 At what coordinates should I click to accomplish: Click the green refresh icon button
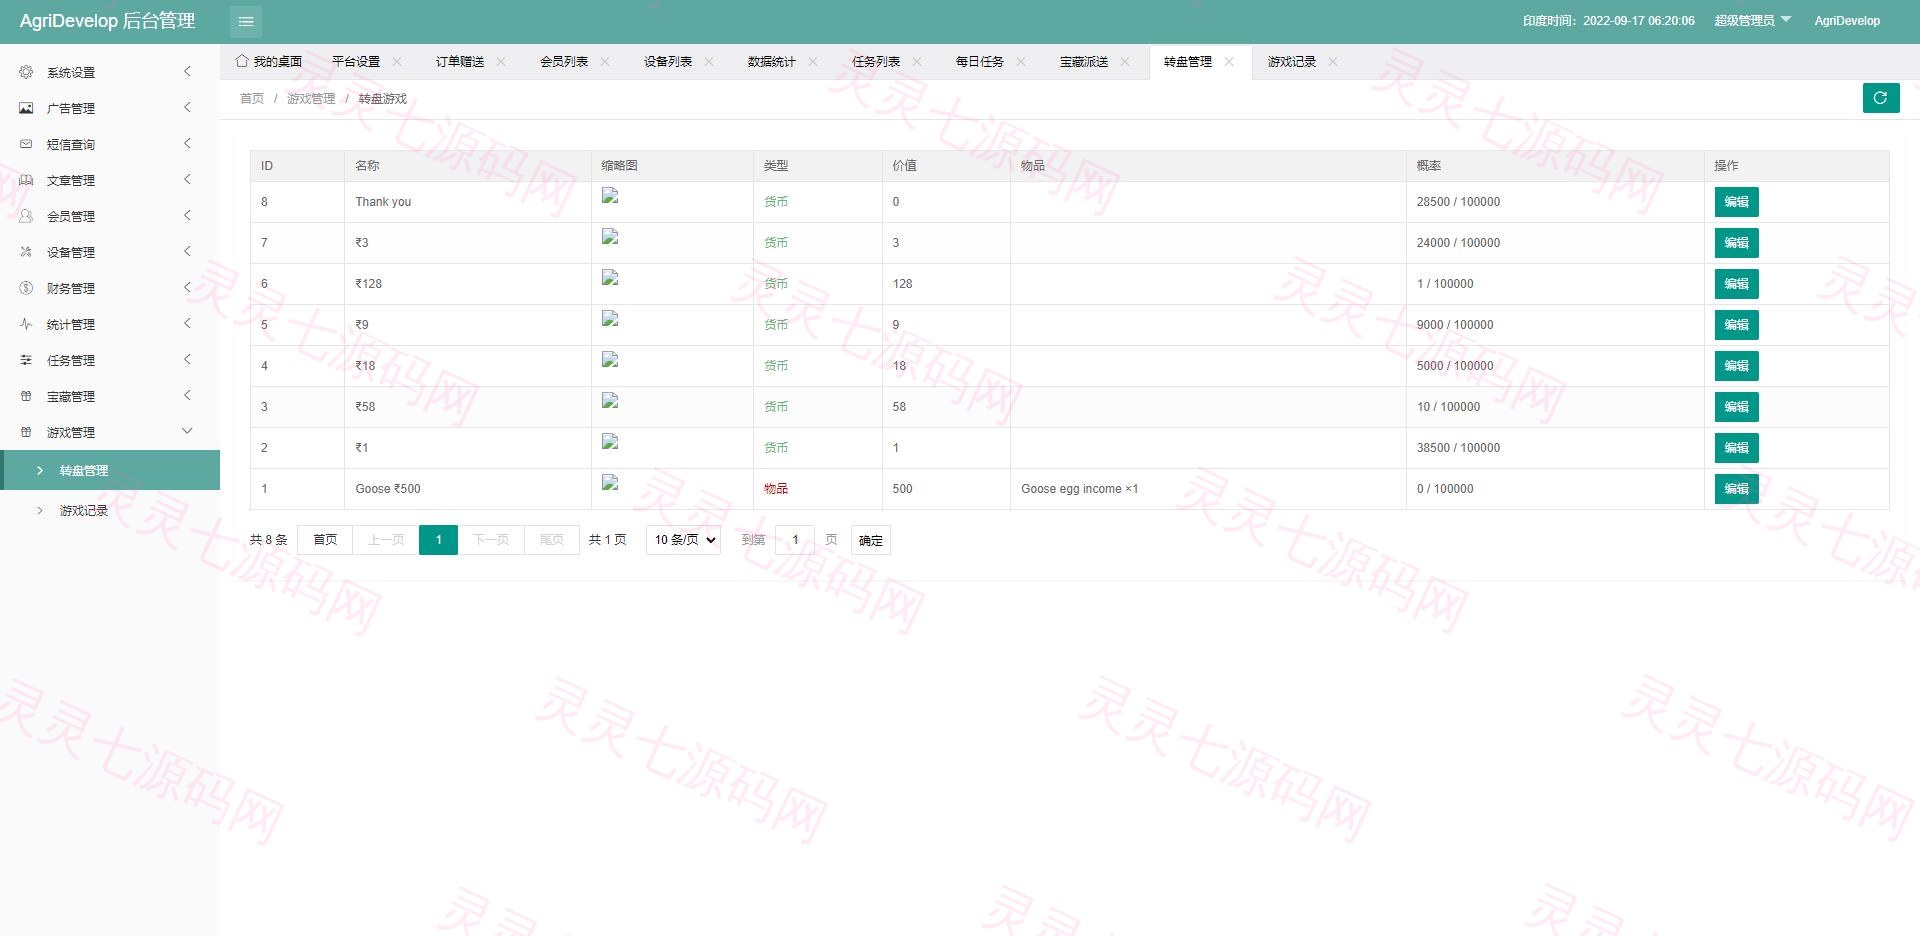pos(1880,98)
